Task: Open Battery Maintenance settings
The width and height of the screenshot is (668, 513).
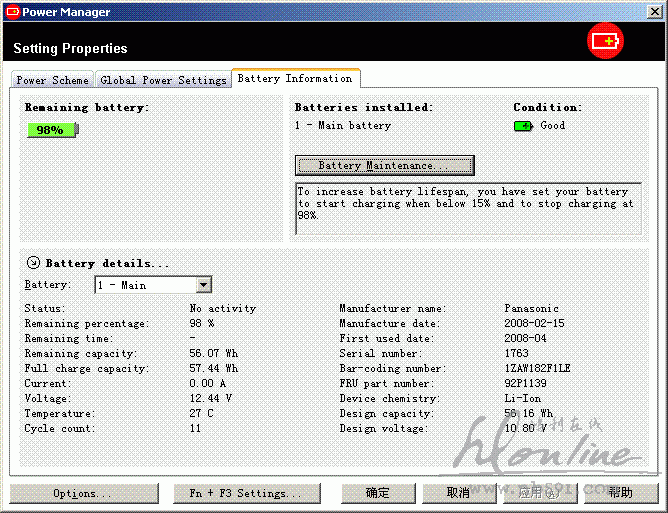Action: (x=384, y=165)
